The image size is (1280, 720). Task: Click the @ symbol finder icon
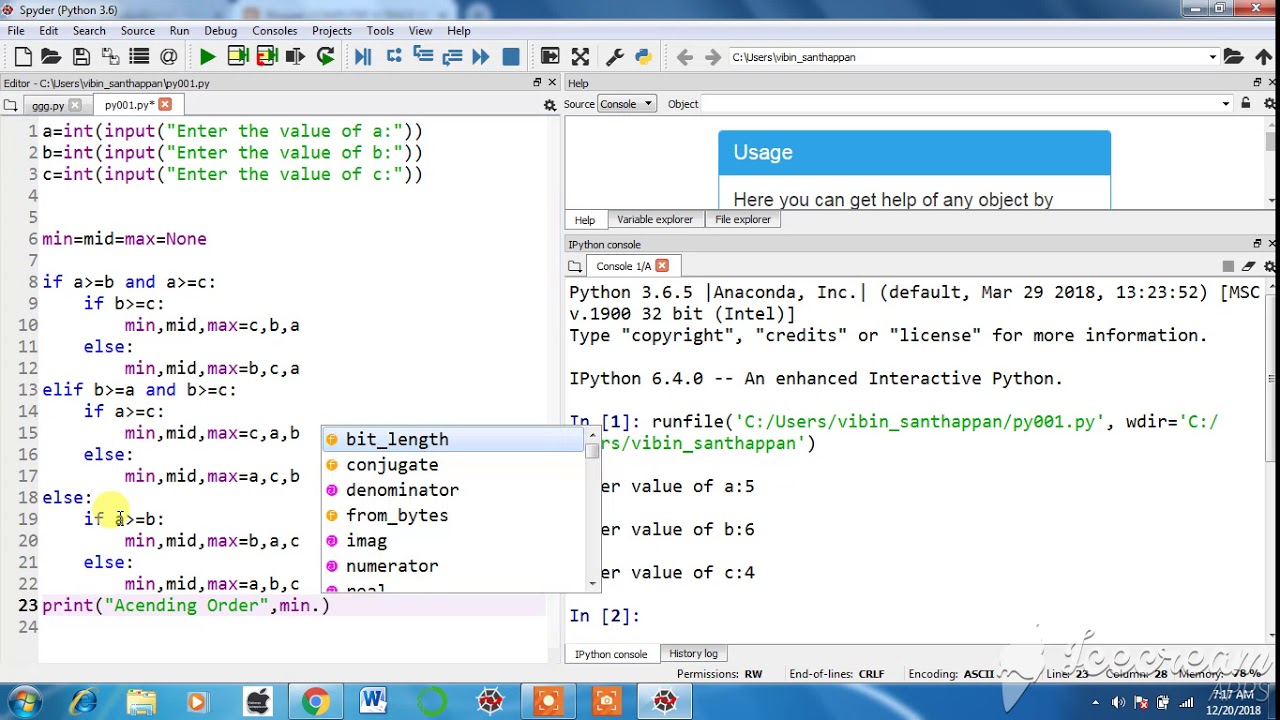[x=169, y=57]
